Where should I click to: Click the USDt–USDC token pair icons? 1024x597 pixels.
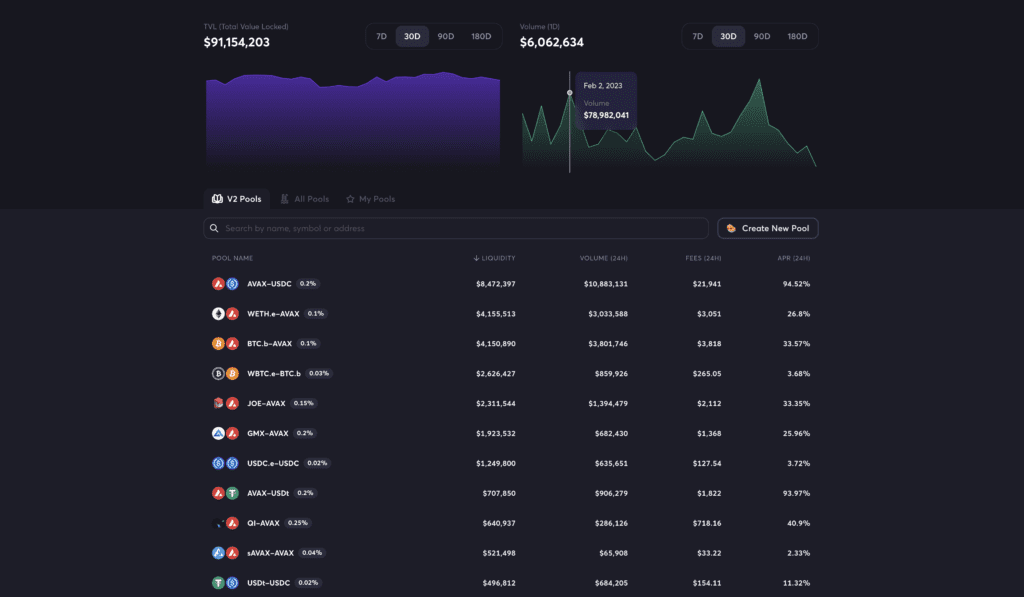[225, 583]
